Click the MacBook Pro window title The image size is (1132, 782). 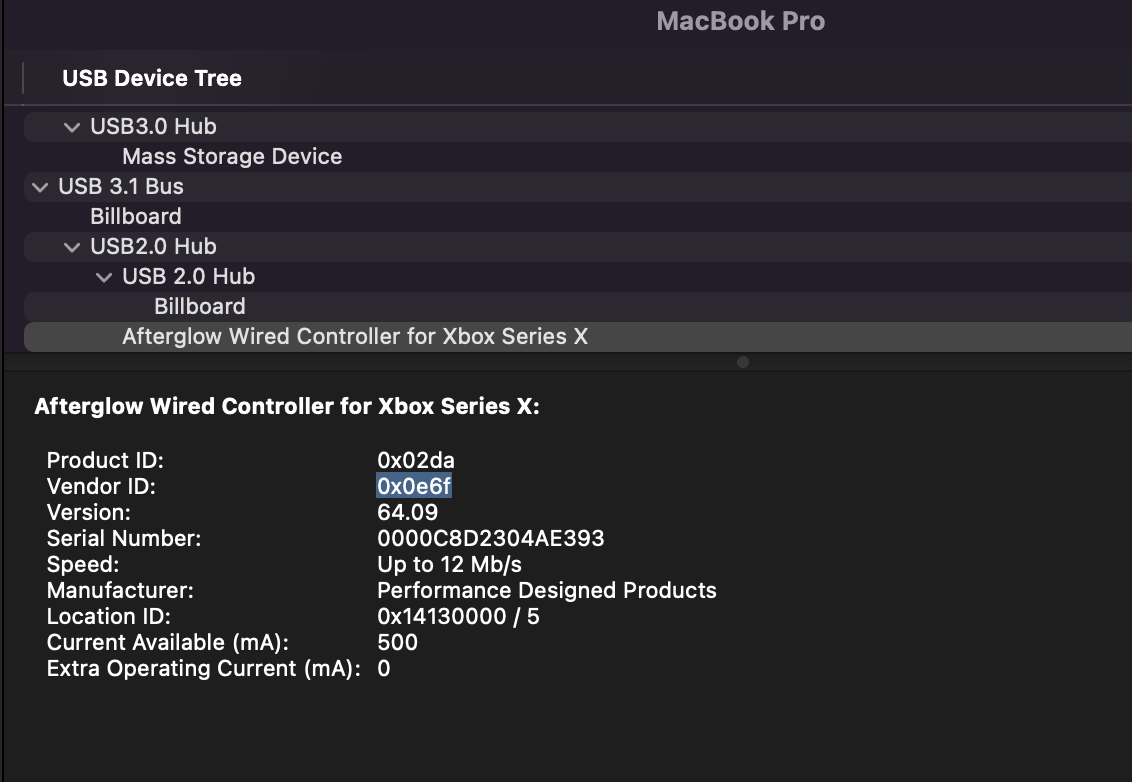coord(740,21)
